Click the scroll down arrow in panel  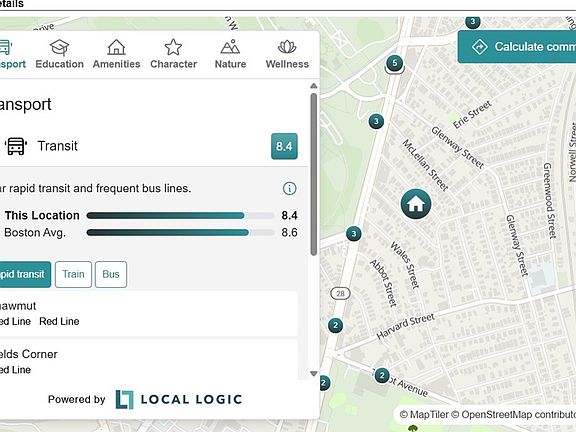tap(314, 374)
